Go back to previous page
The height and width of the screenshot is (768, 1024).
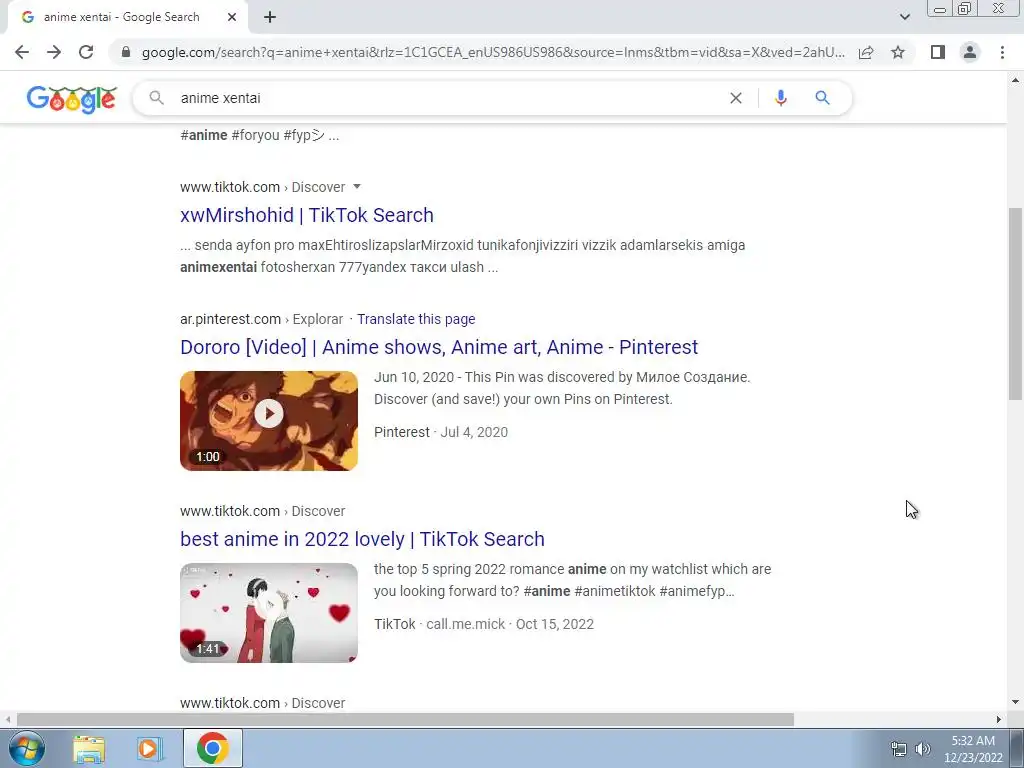point(22,52)
